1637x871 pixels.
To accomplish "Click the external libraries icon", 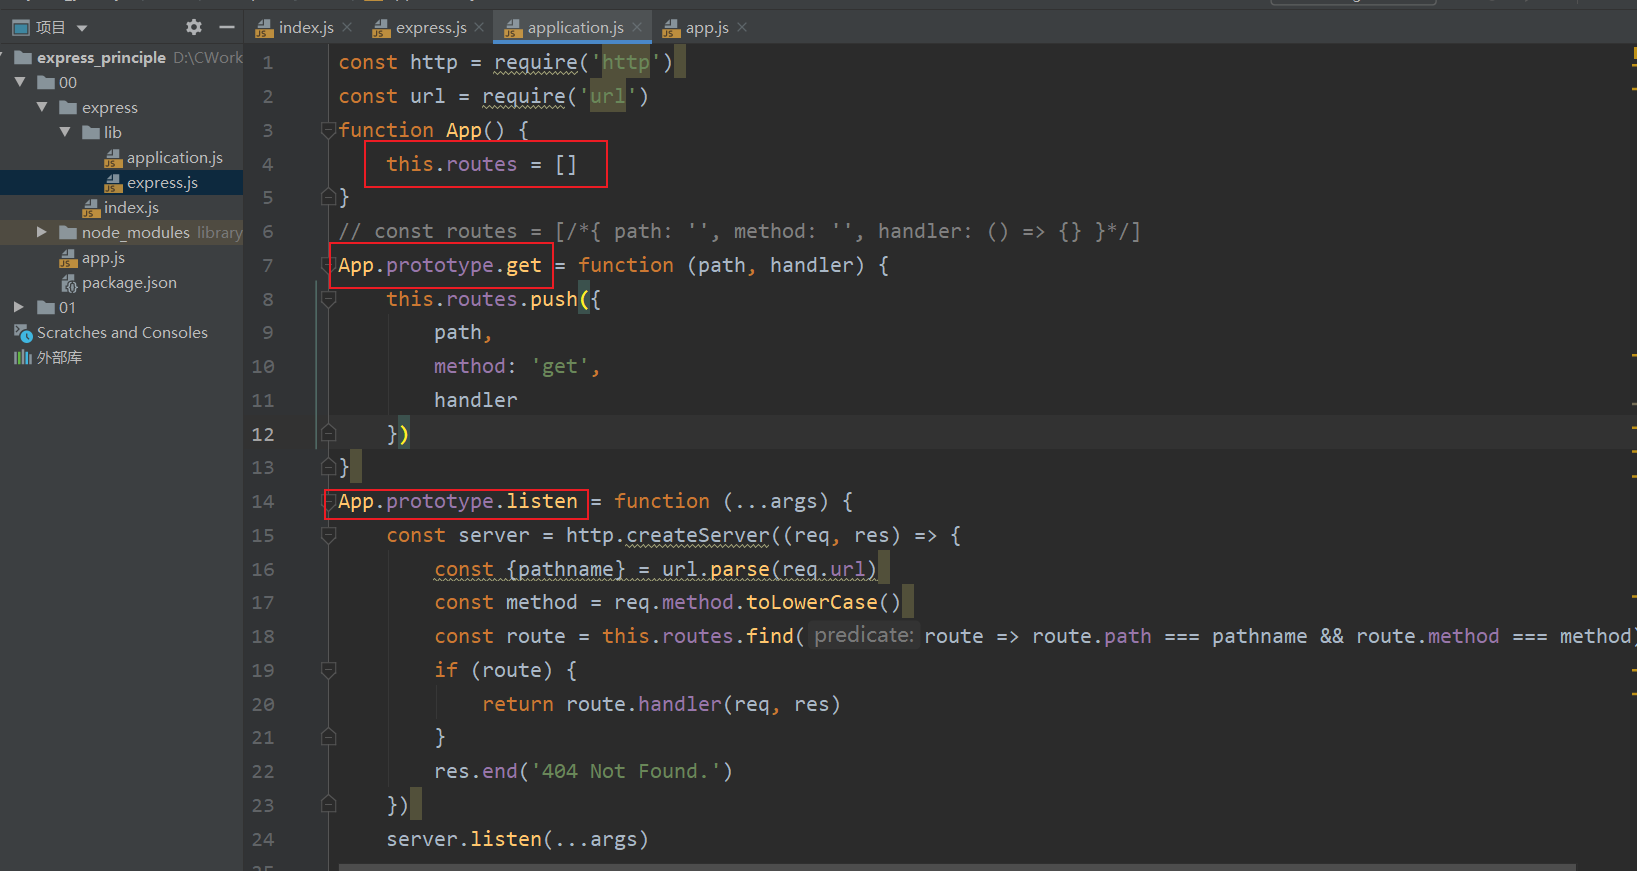I will [x=23, y=358].
